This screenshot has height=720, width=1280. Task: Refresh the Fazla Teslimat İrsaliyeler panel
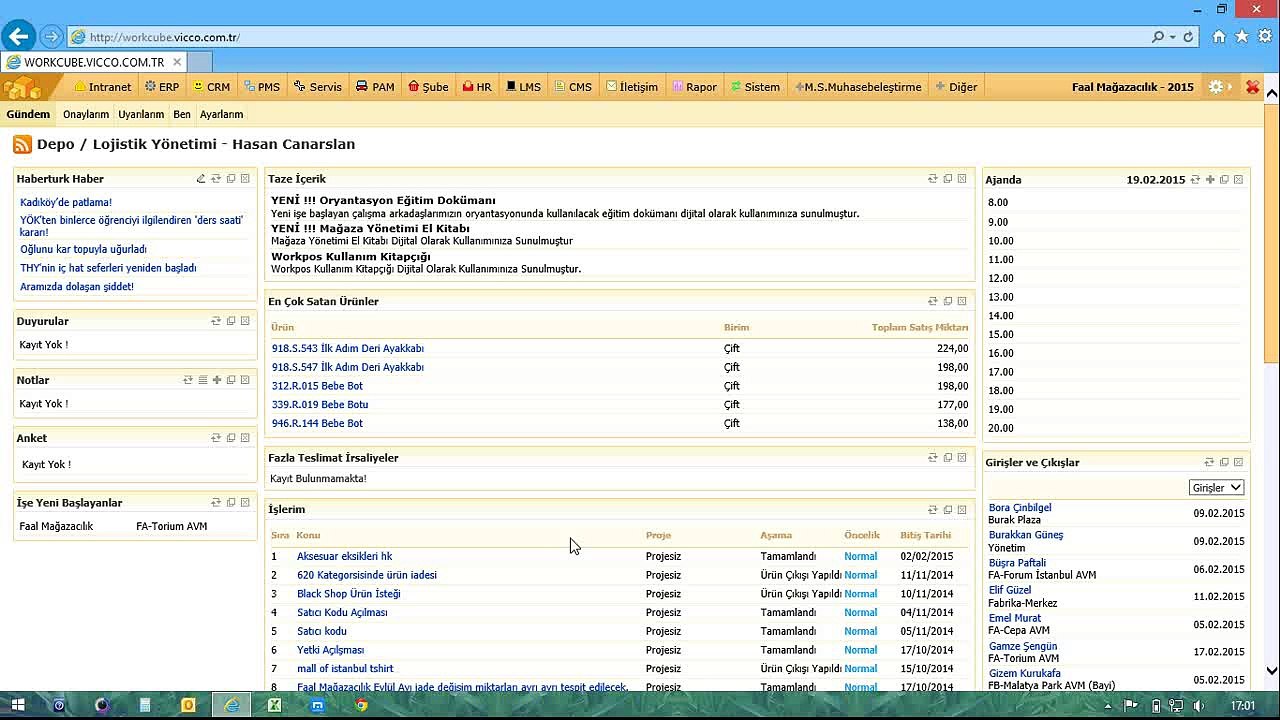click(933, 458)
